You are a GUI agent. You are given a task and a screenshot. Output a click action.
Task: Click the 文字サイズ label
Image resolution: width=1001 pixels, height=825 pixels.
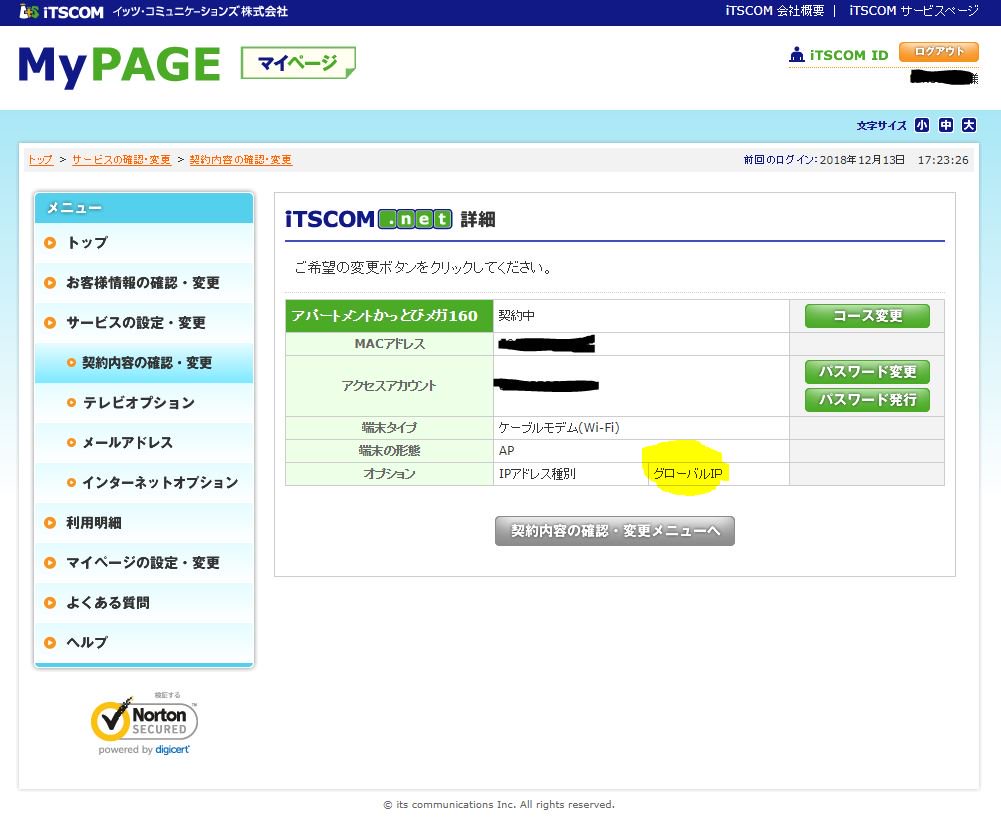[x=881, y=126]
